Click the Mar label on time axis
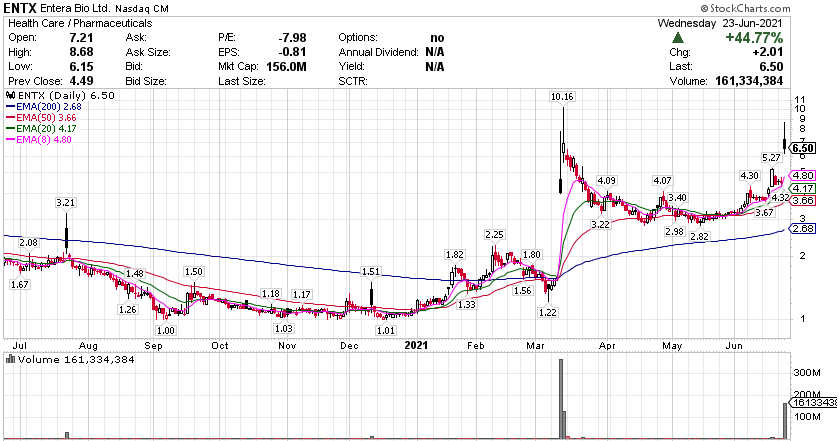840x441 pixels. click(x=536, y=346)
